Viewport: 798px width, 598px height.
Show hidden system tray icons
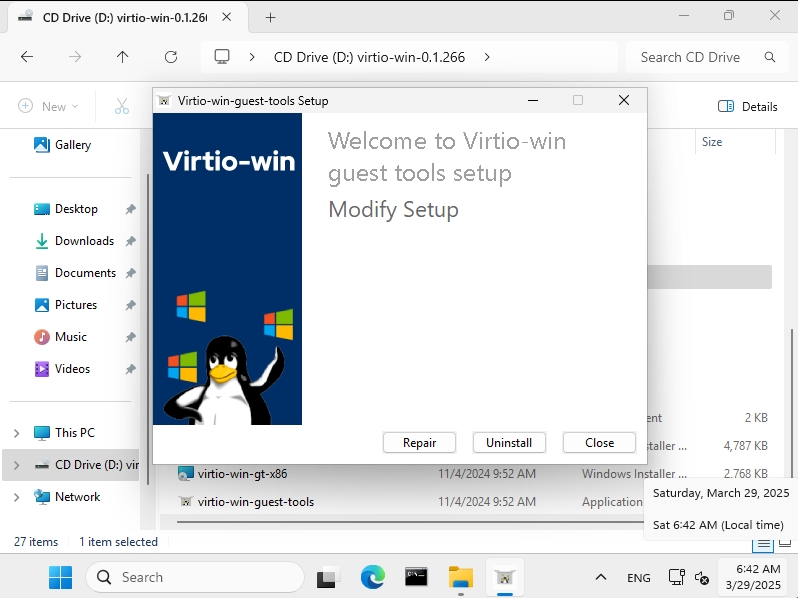(x=601, y=578)
